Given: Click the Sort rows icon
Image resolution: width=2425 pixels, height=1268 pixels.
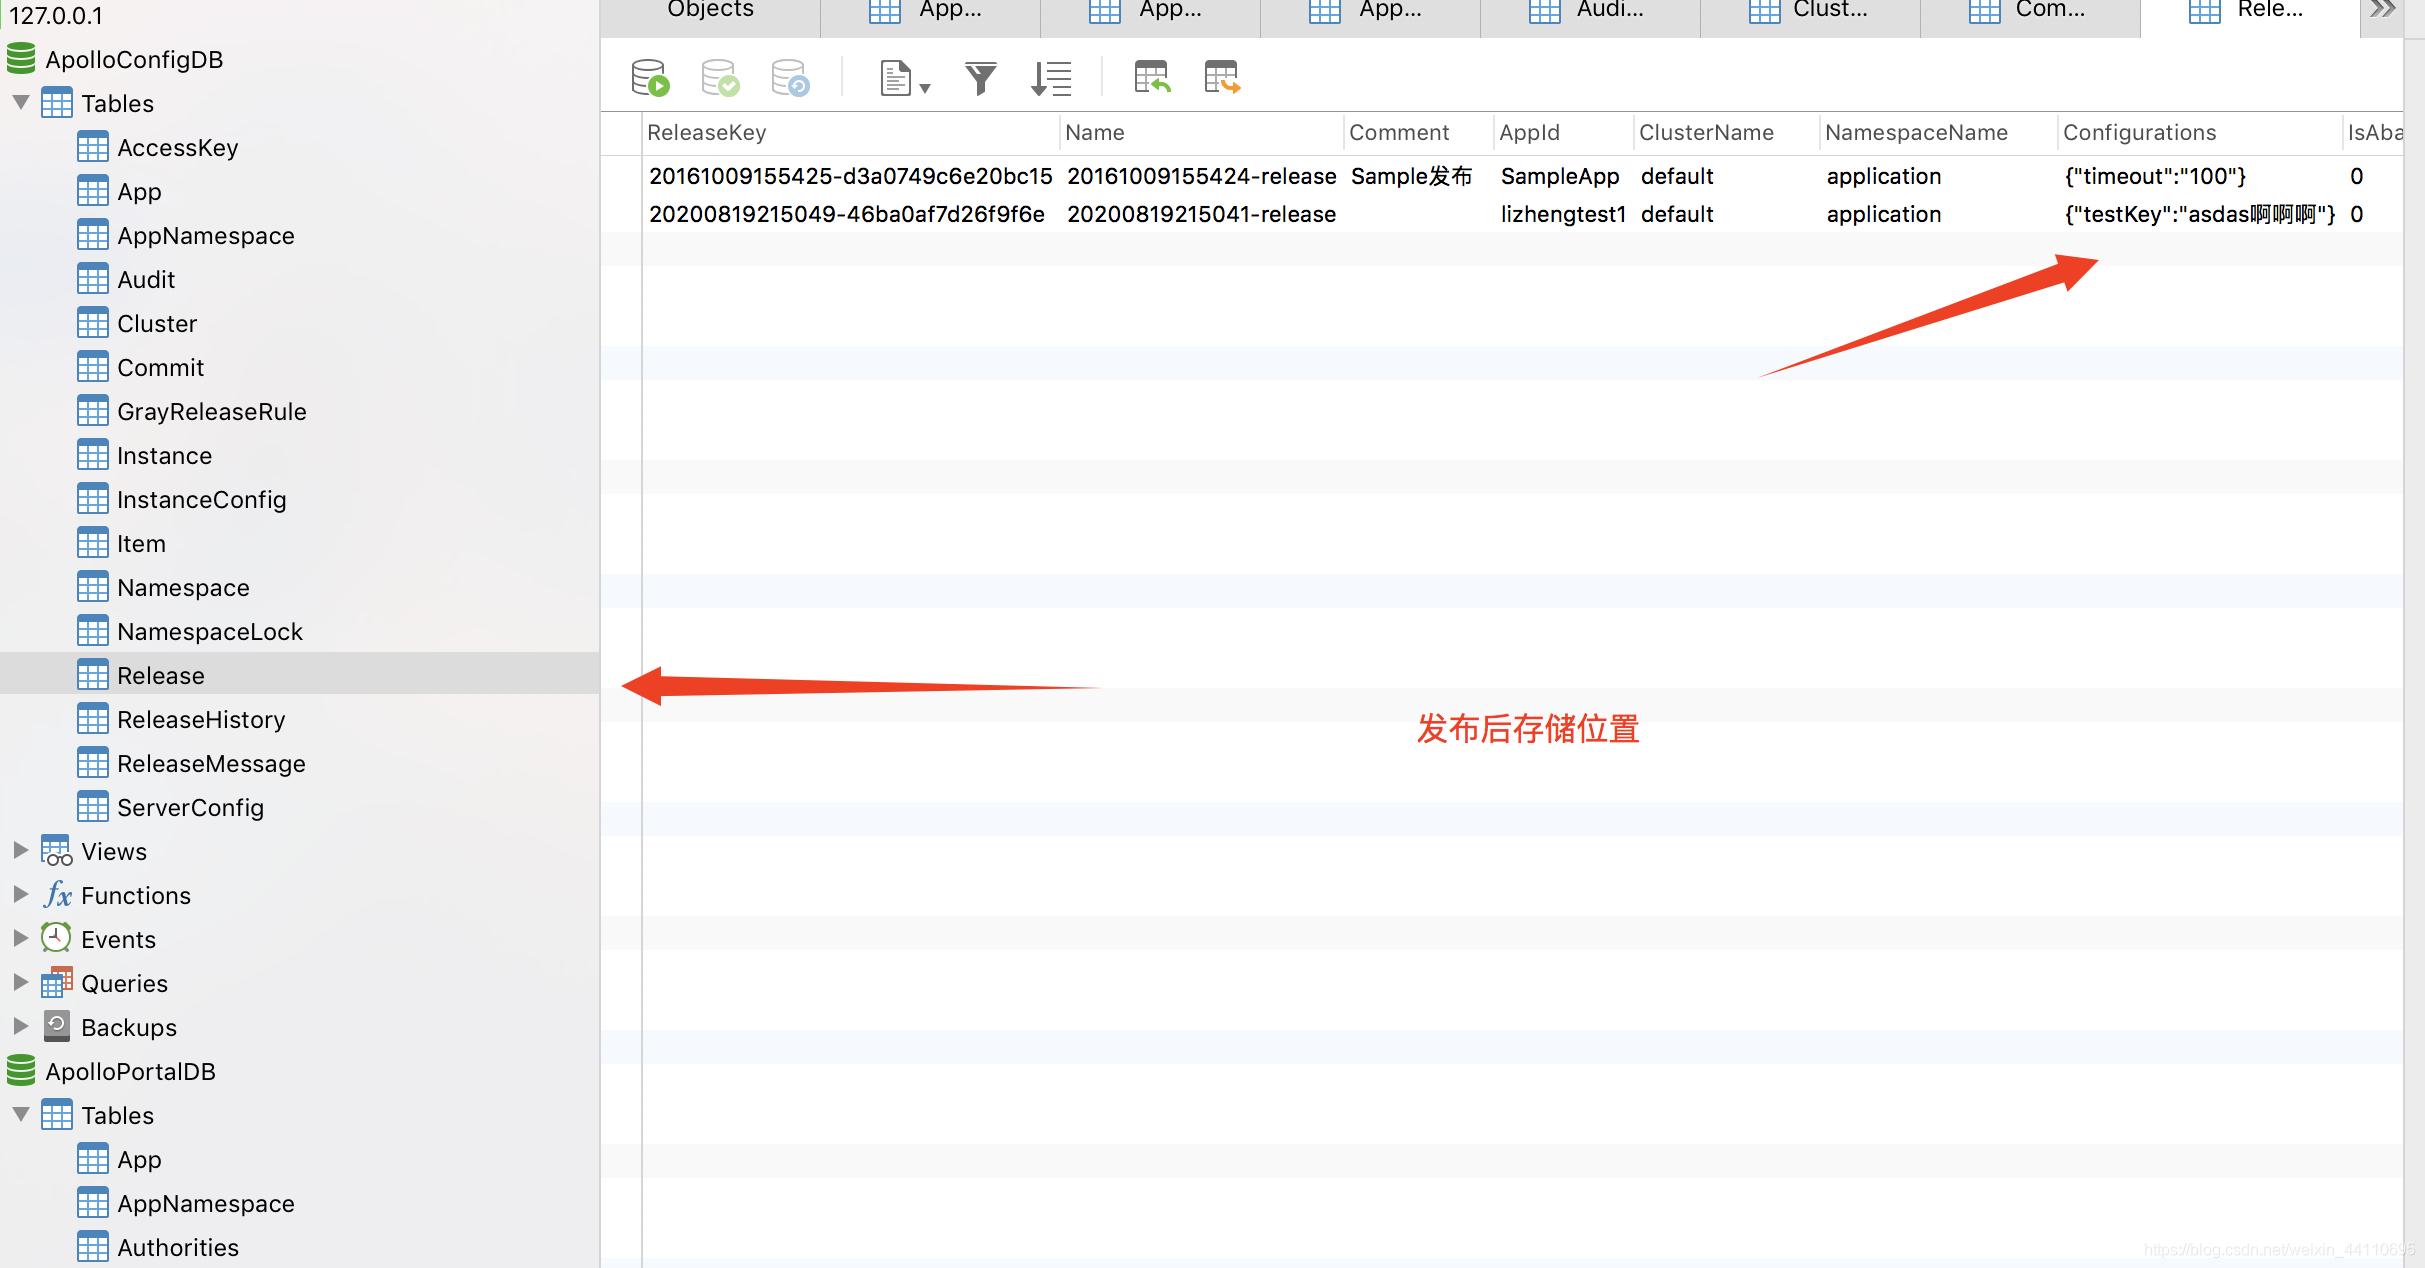Looking at the screenshot, I should (1051, 77).
